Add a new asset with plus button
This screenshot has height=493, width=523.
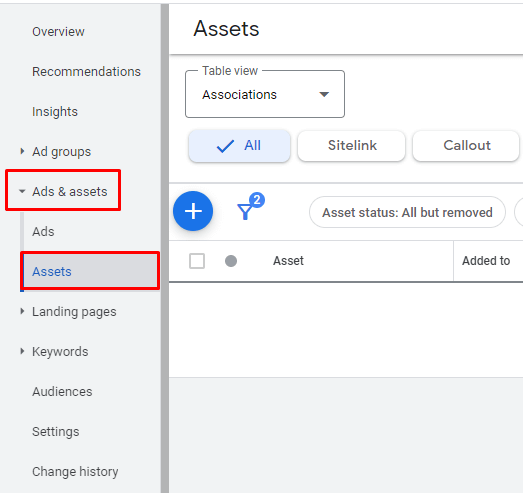(193, 211)
